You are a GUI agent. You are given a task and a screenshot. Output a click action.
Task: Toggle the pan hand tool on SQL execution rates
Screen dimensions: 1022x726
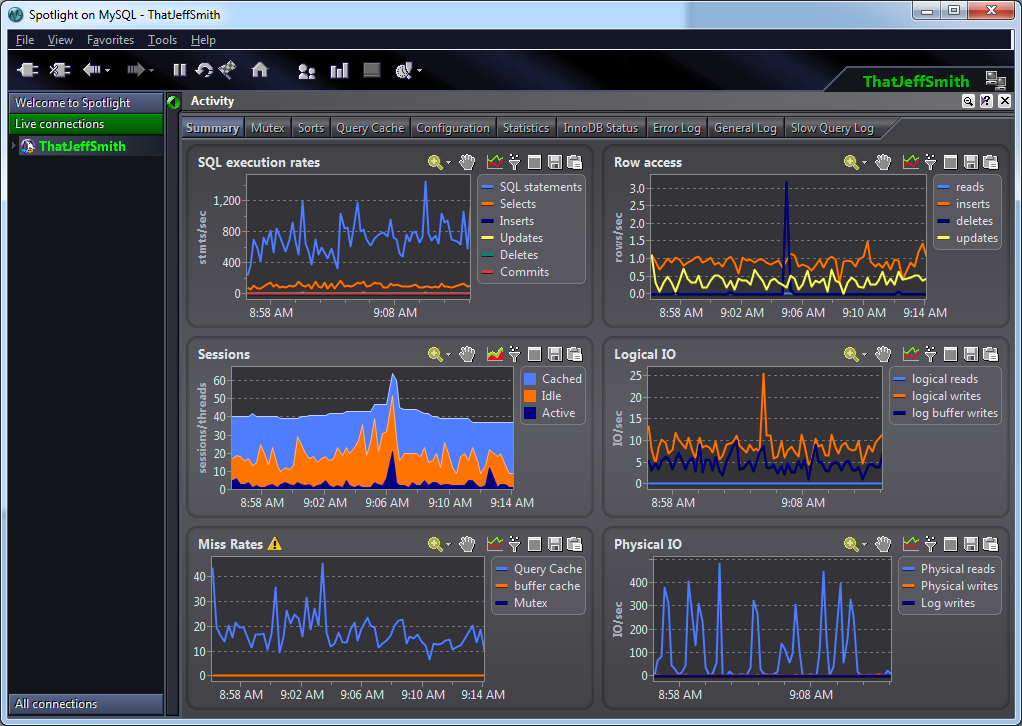point(467,162)
